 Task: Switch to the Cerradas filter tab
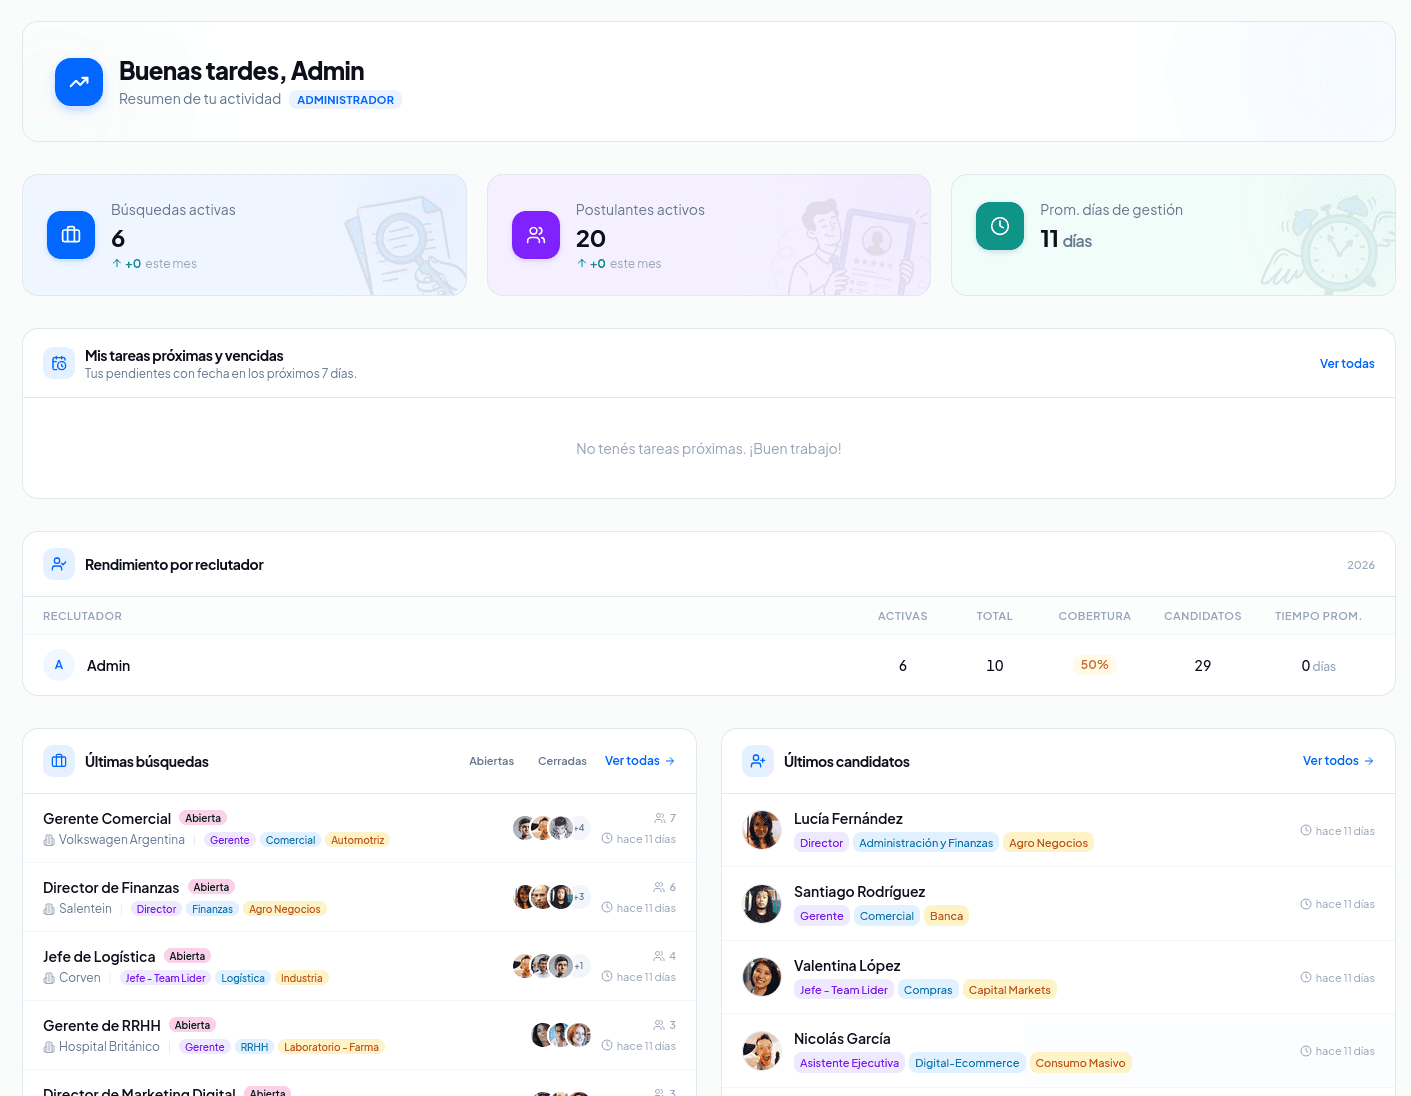562,761
